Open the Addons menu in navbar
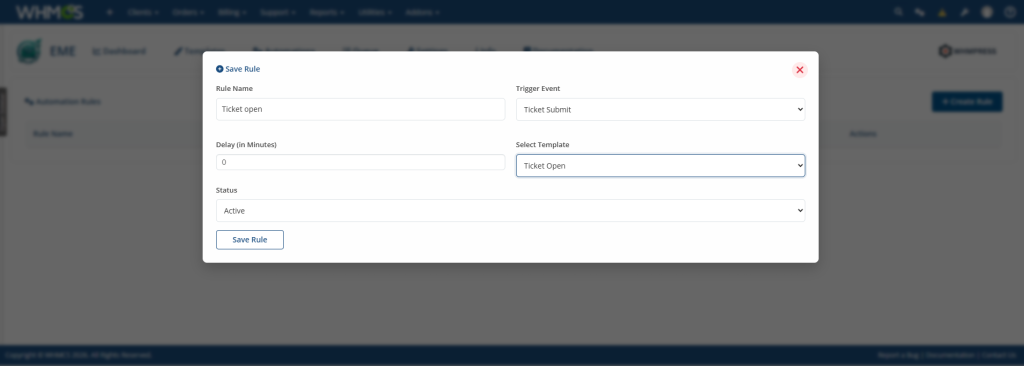 [x=423, y=12]
